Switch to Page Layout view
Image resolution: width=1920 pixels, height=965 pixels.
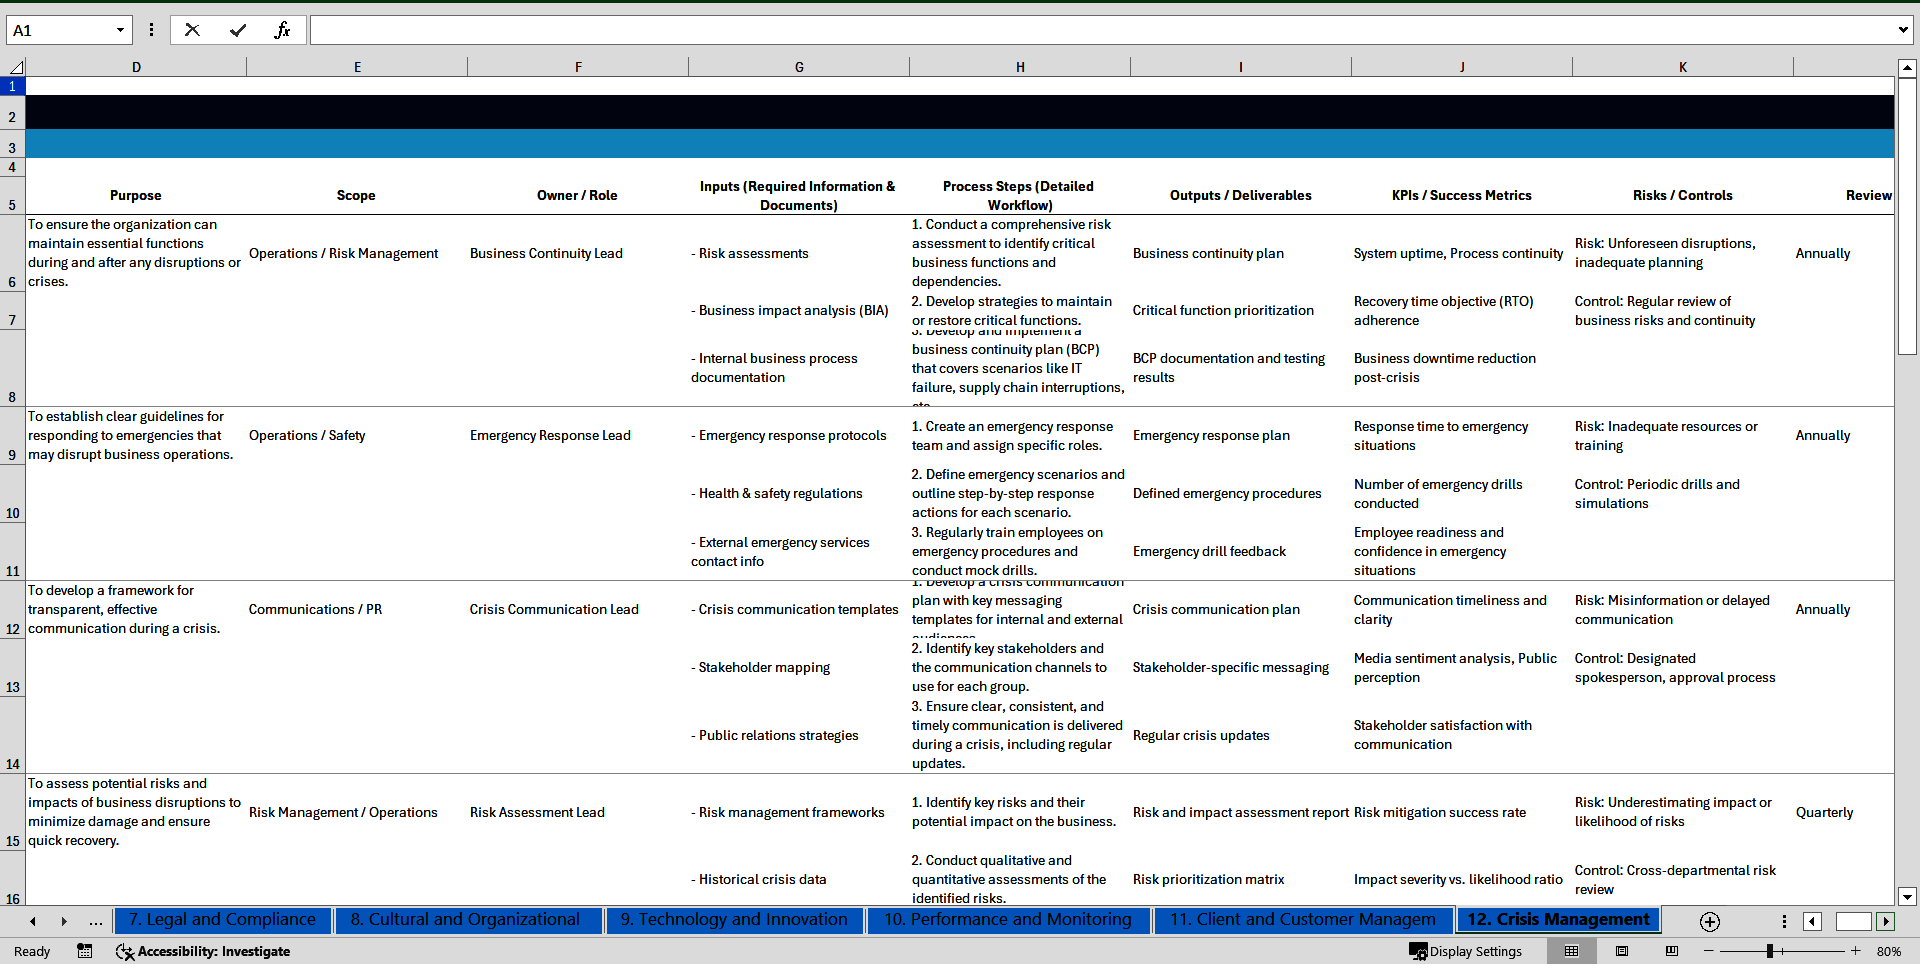coord(1622,951)
